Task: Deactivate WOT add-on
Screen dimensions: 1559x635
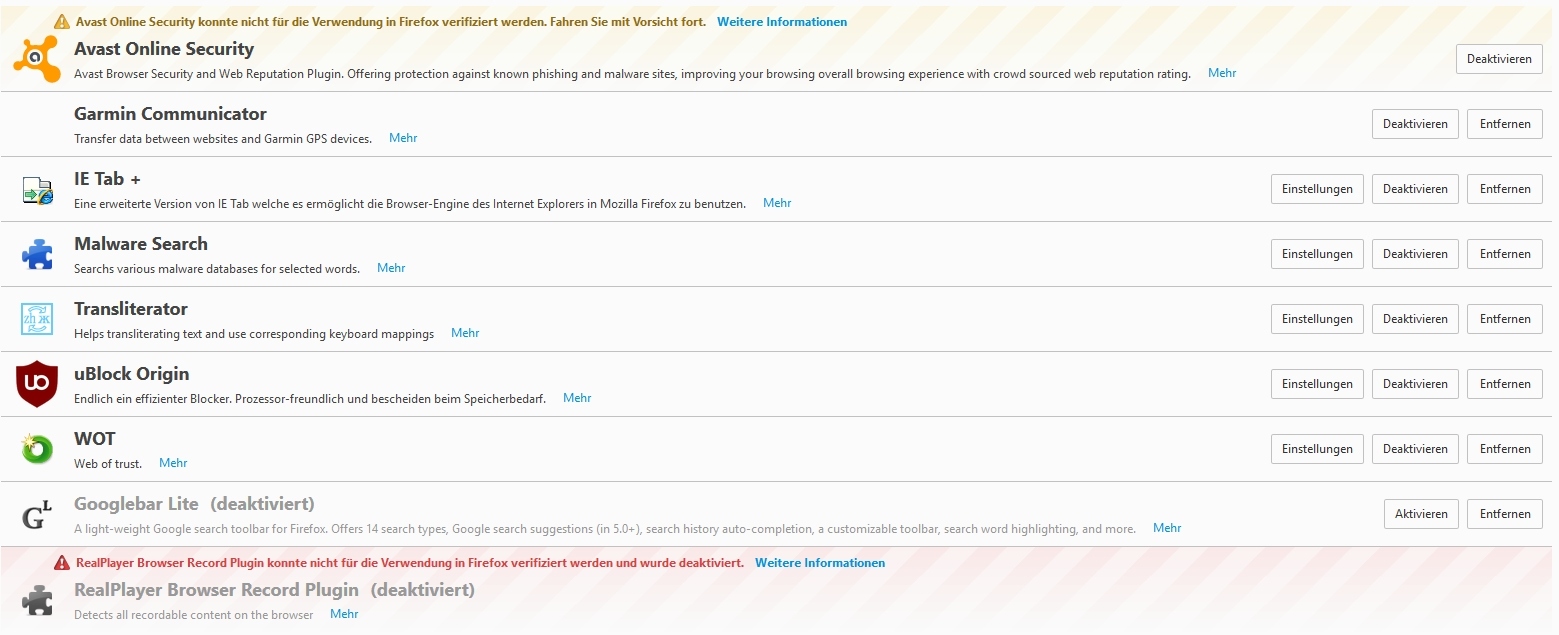Action: pos(1415,449)
